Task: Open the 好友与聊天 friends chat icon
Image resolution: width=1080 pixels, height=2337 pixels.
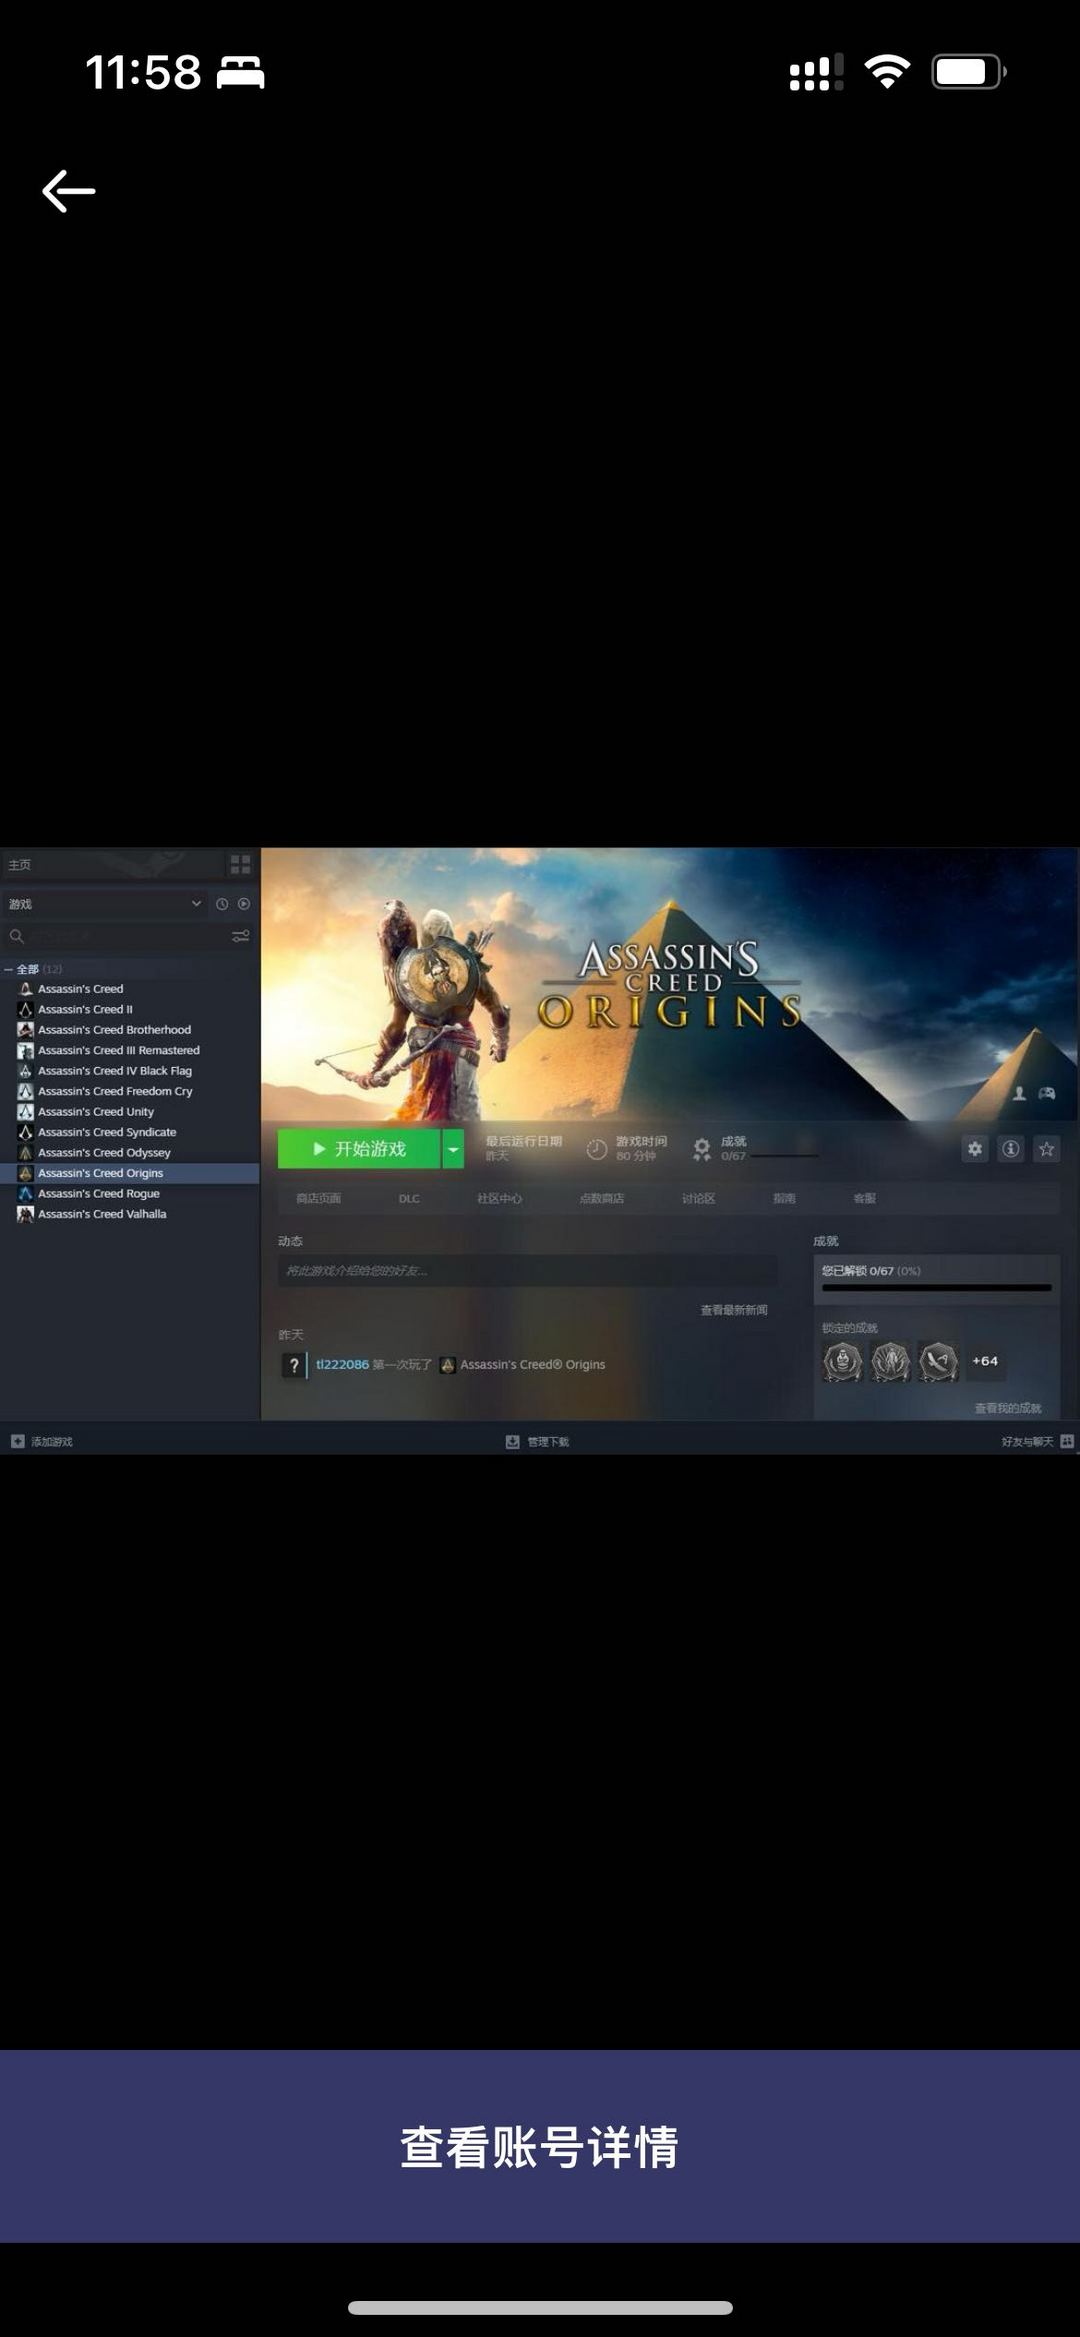Action: tap(1067, 1441)
